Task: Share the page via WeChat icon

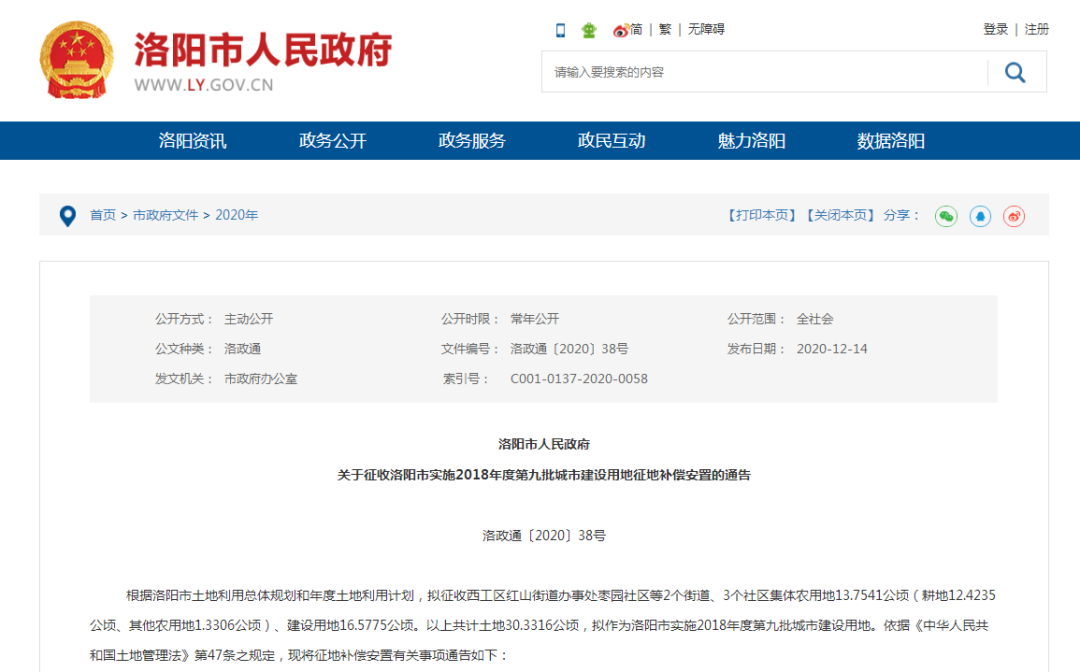Action: 946,216
